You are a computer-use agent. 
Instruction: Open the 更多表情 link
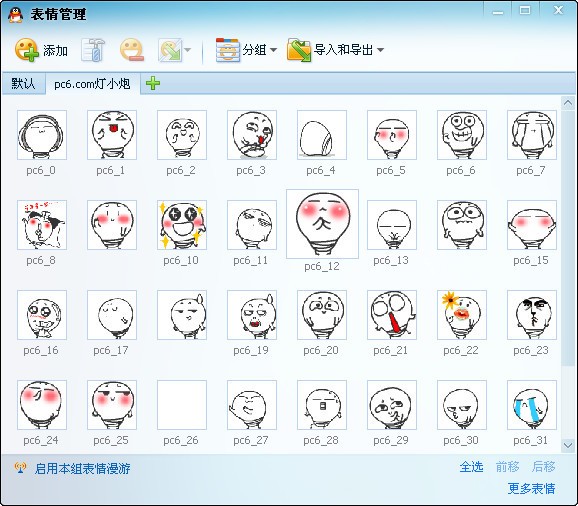coord(531,489)
